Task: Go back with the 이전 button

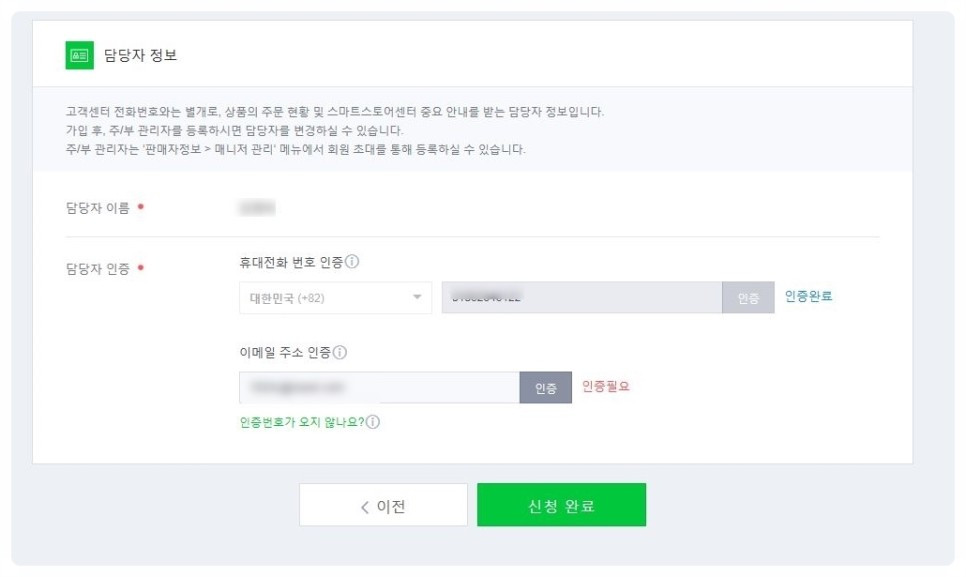Action: 383,505
